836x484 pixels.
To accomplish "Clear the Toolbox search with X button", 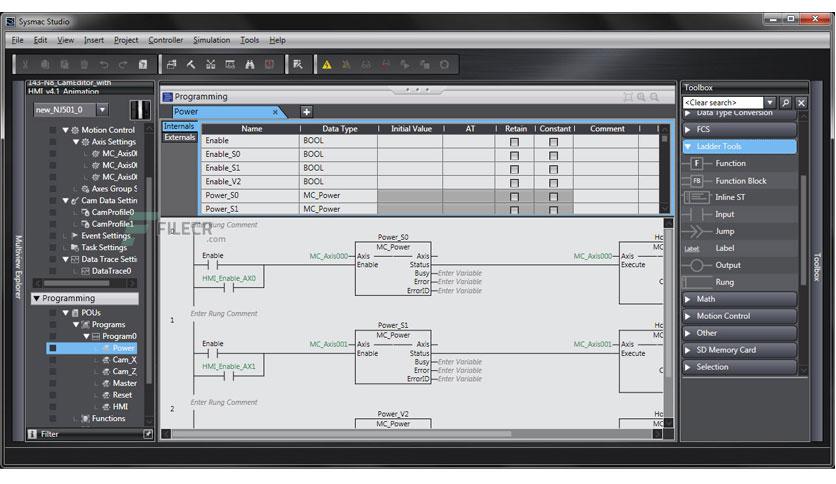I will click(x=801, y=102).
